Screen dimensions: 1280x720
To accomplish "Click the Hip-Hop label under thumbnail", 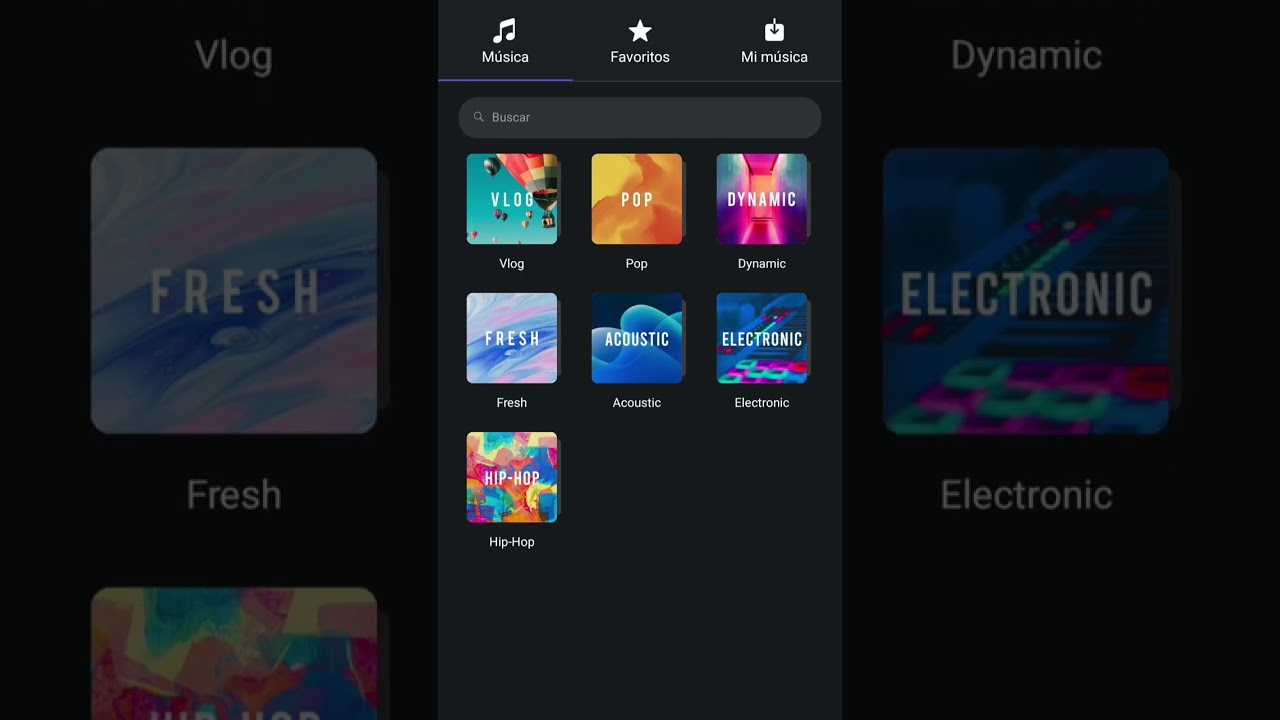I will tap(512, 542).
